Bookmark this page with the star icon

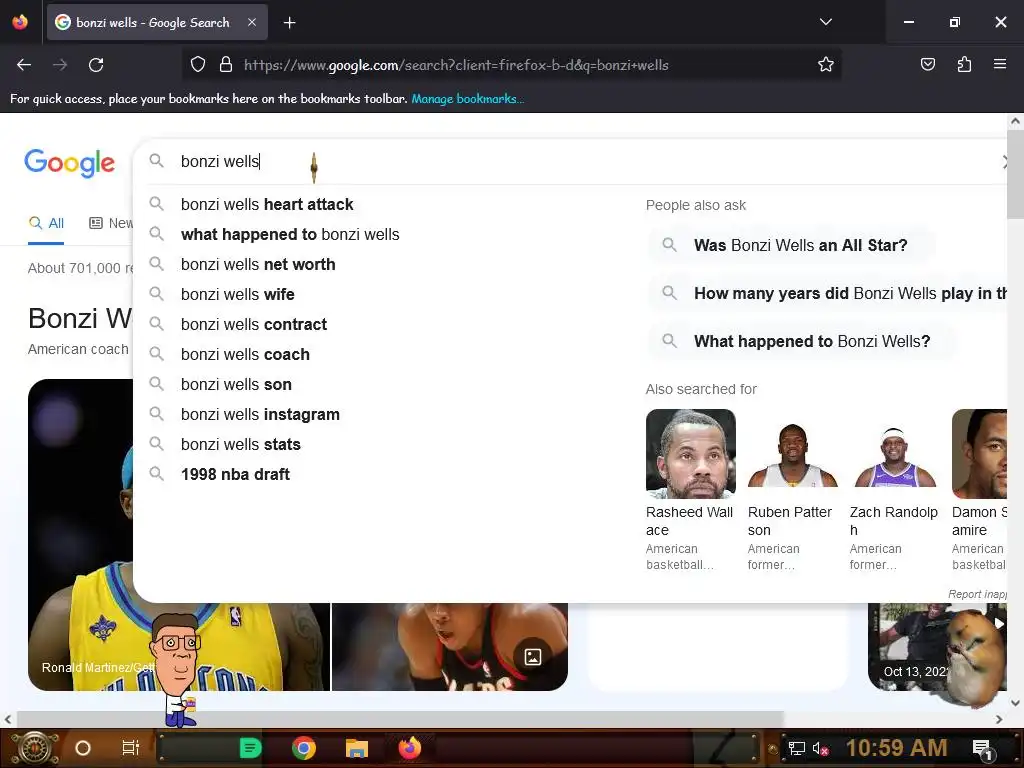coord(825,65)
